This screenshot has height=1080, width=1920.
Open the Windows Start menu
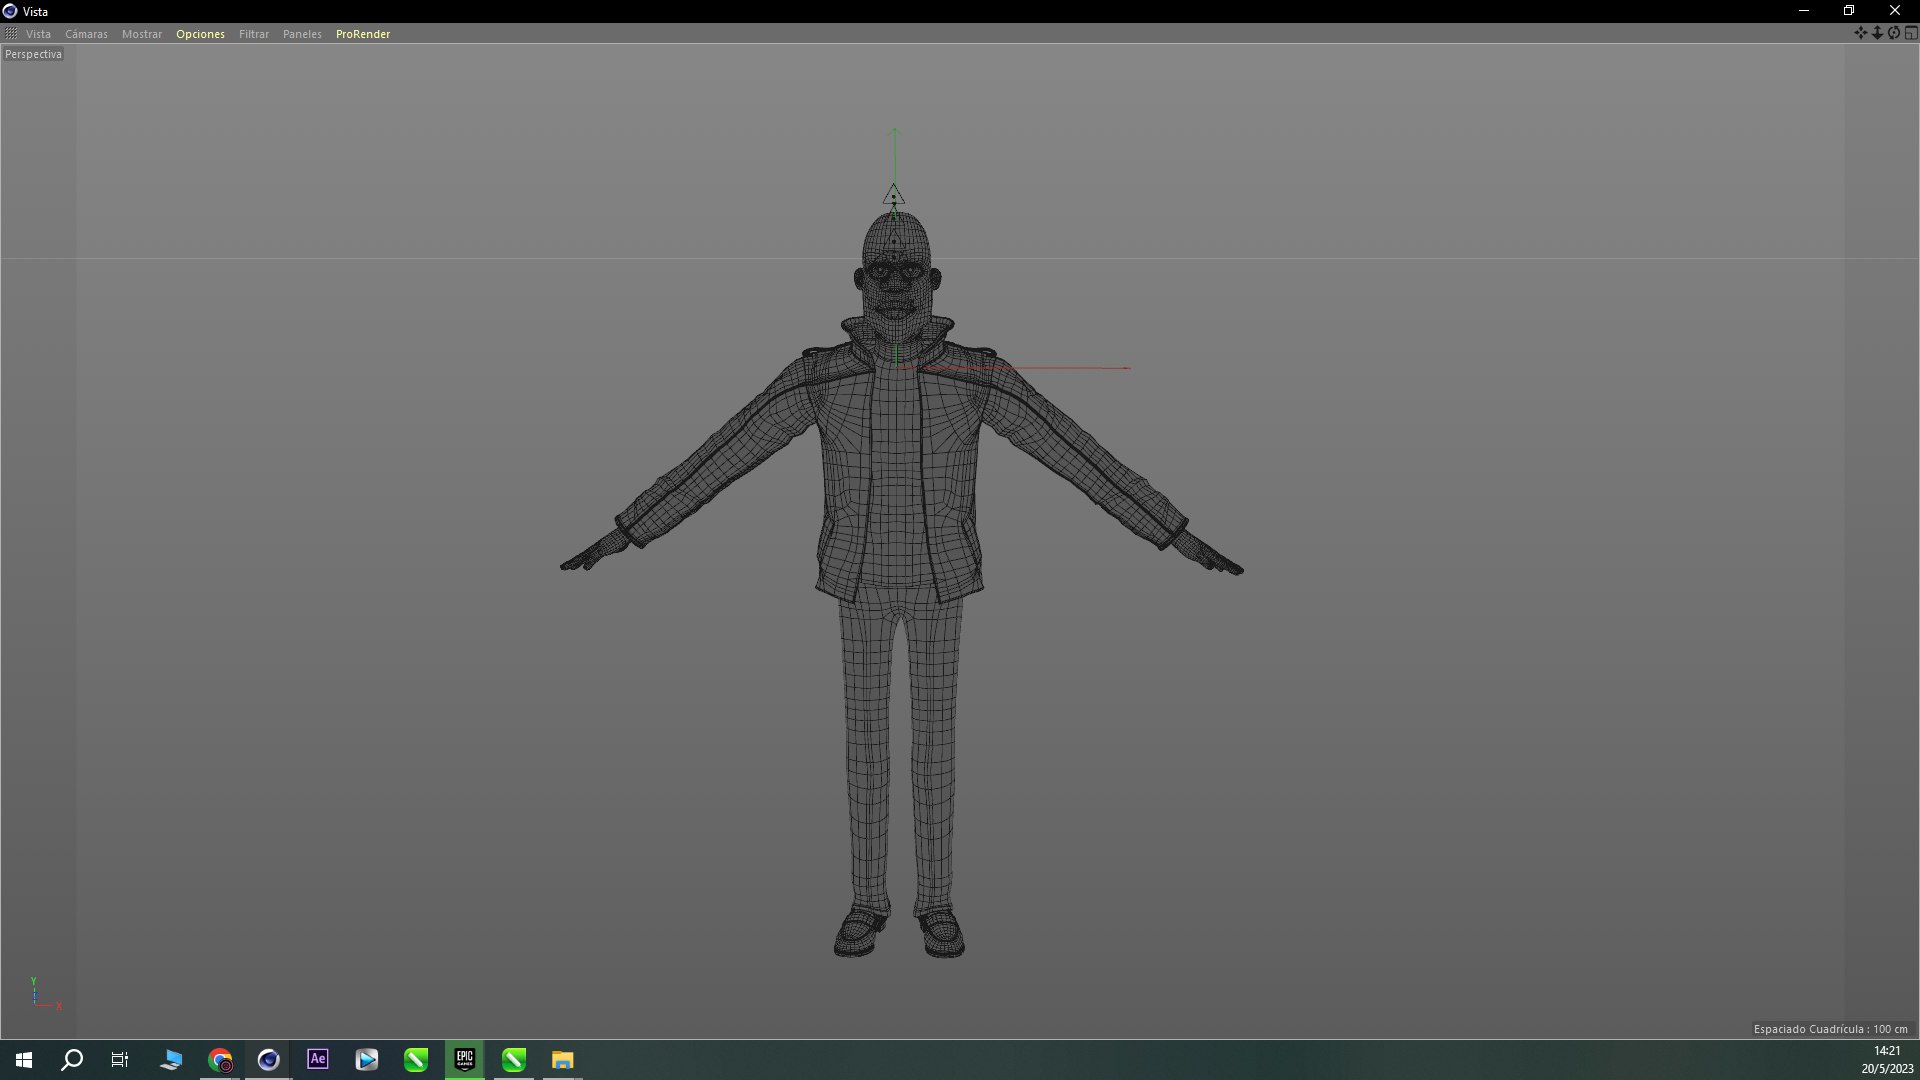[24, 1060]
